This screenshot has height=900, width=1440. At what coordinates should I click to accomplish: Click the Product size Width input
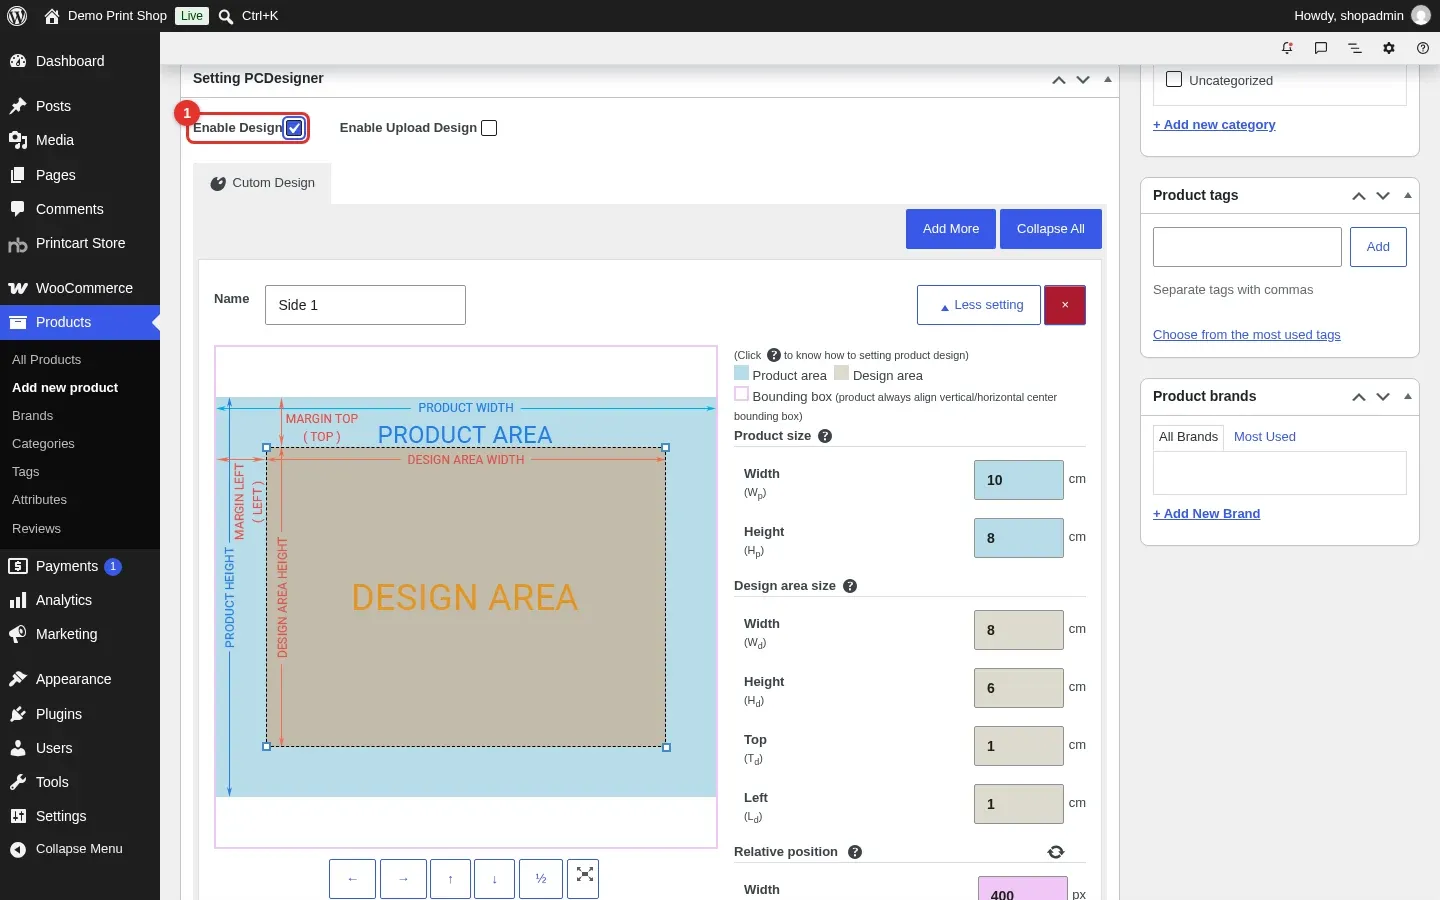tap(1019, 480)
